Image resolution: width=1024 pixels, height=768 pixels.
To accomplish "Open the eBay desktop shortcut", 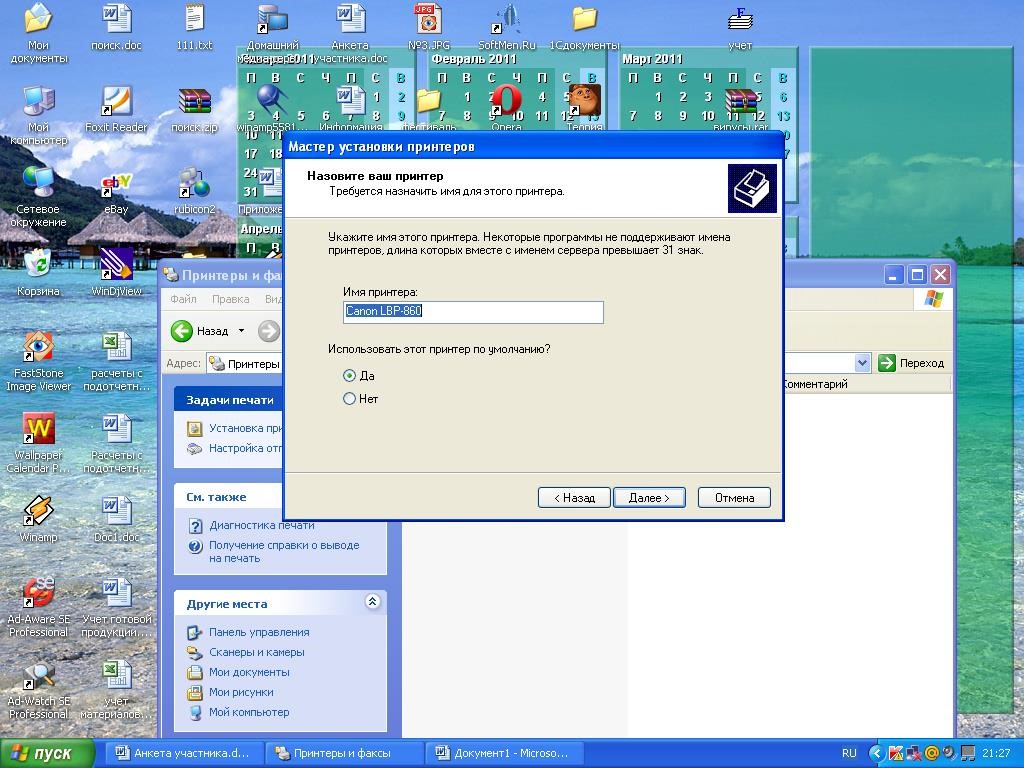I will (116, 185).
